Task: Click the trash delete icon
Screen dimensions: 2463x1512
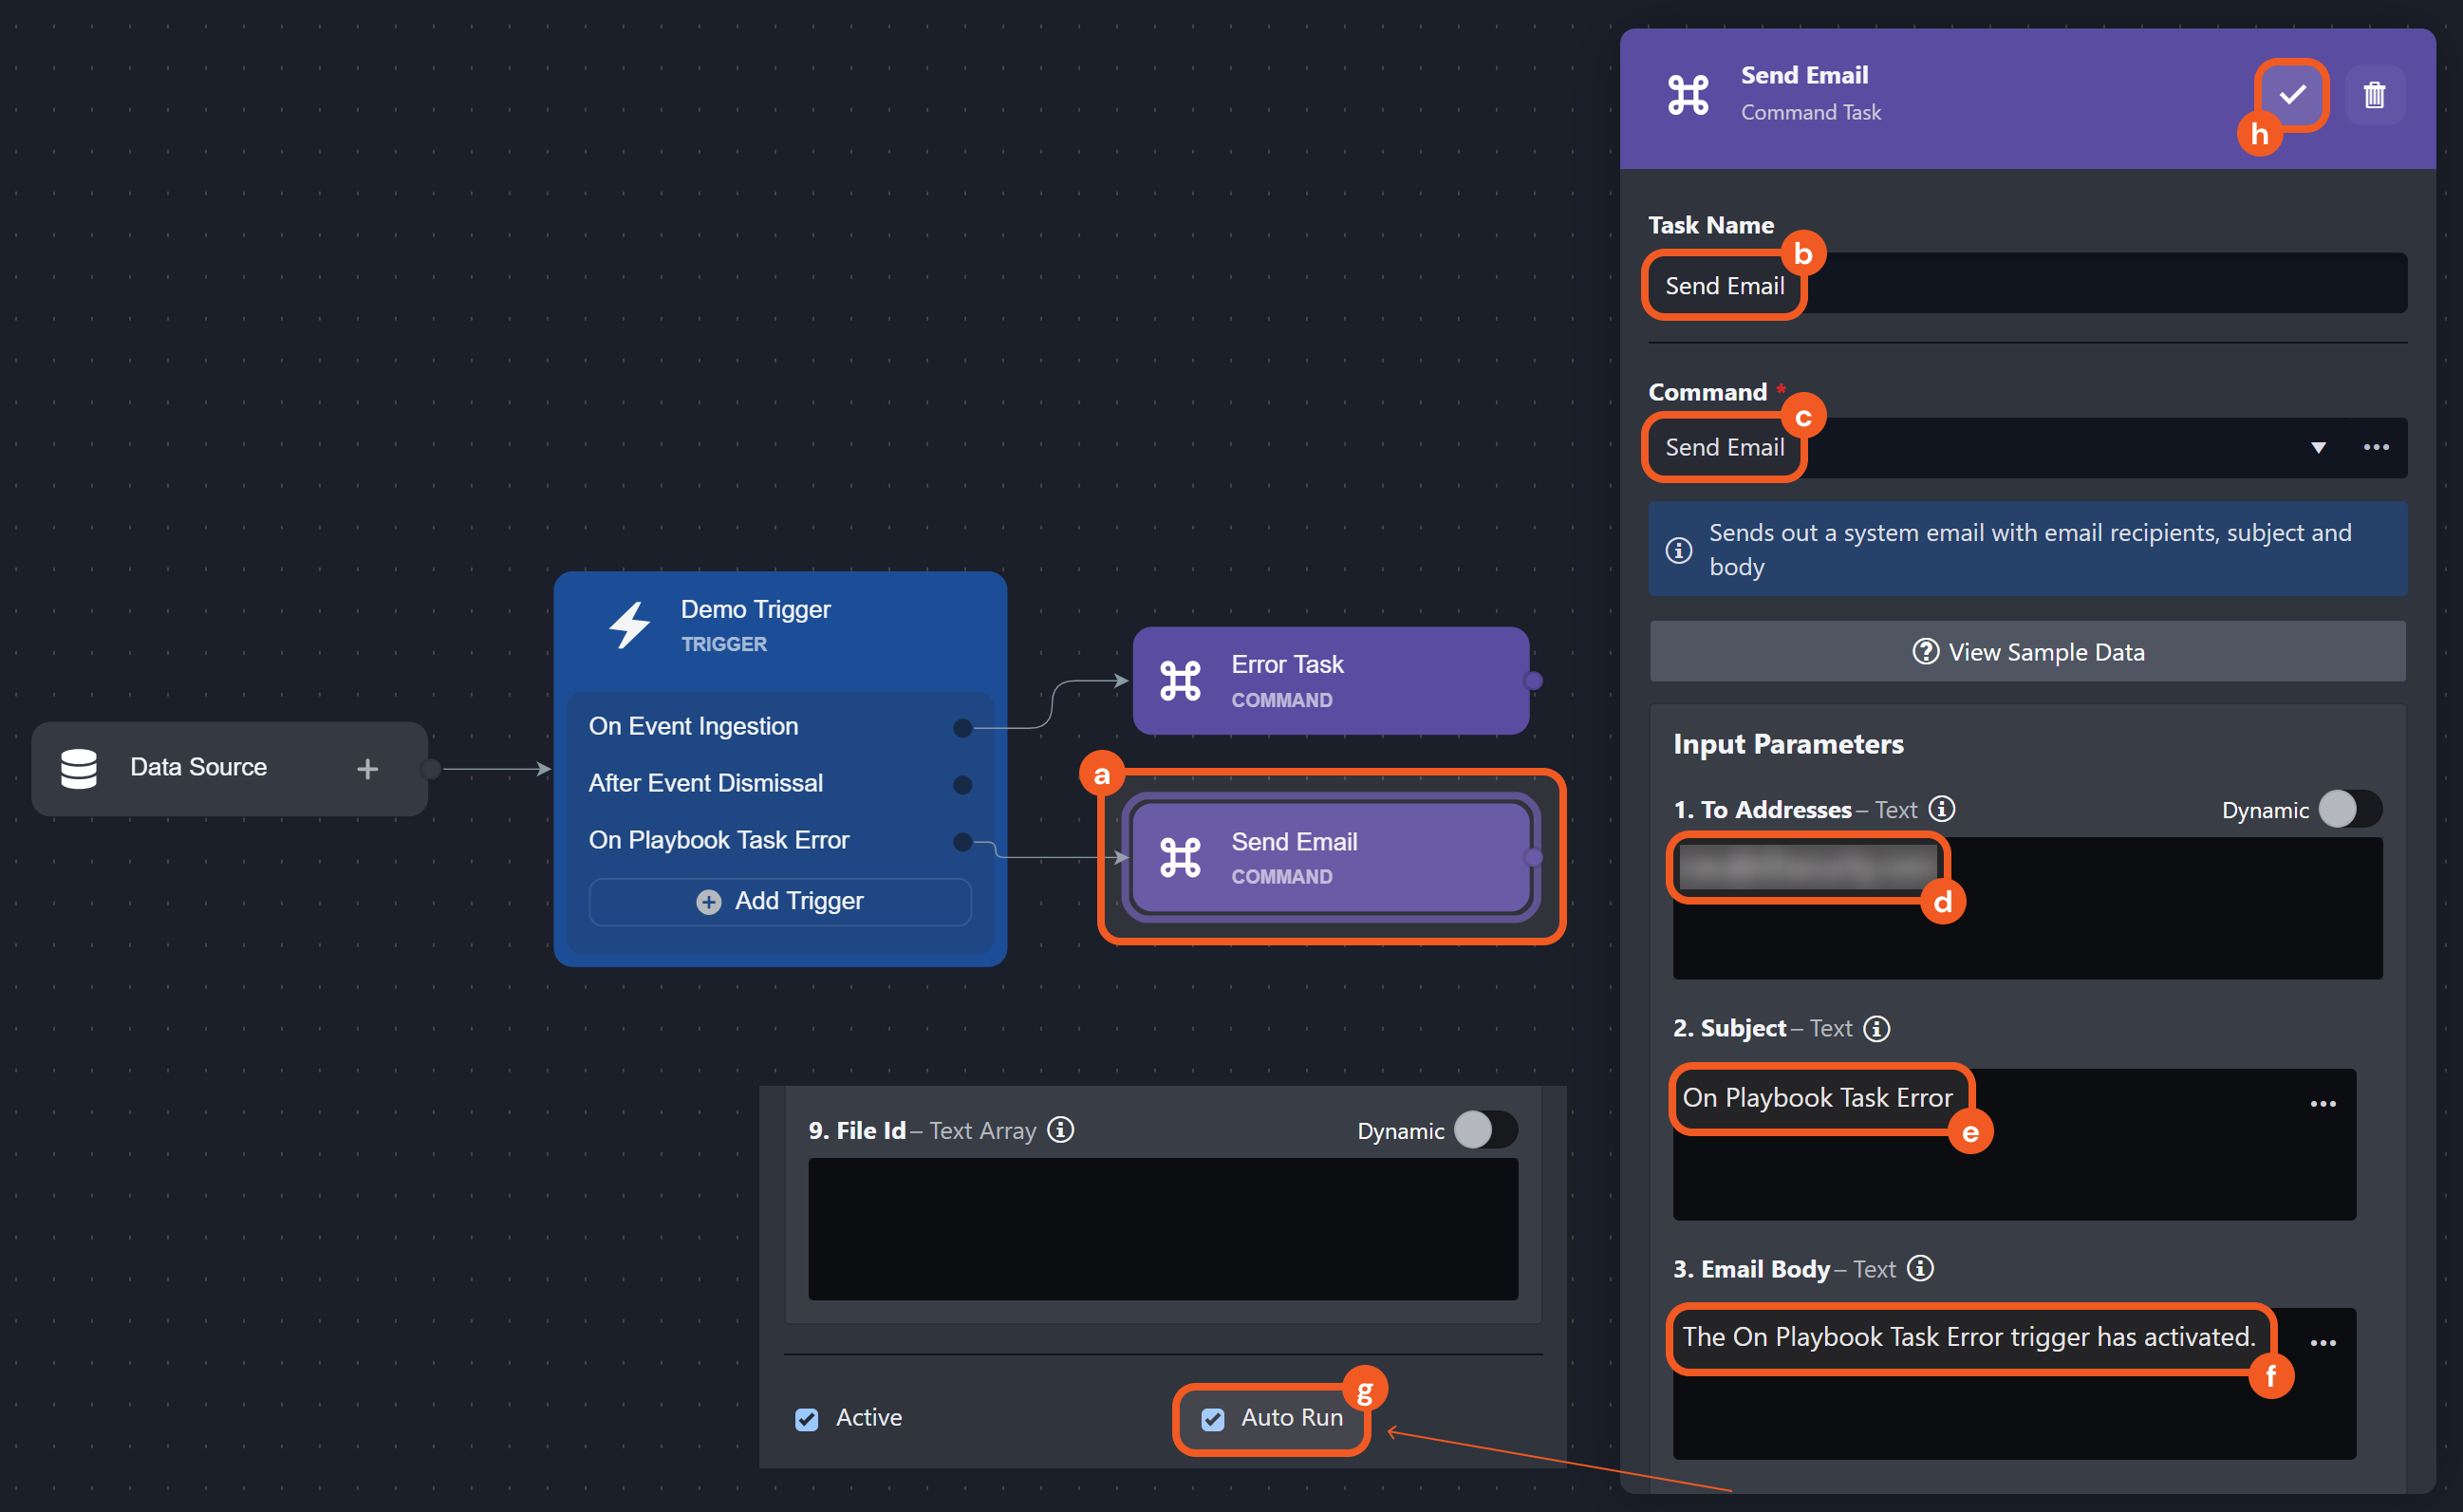Action: point(2374,95)
